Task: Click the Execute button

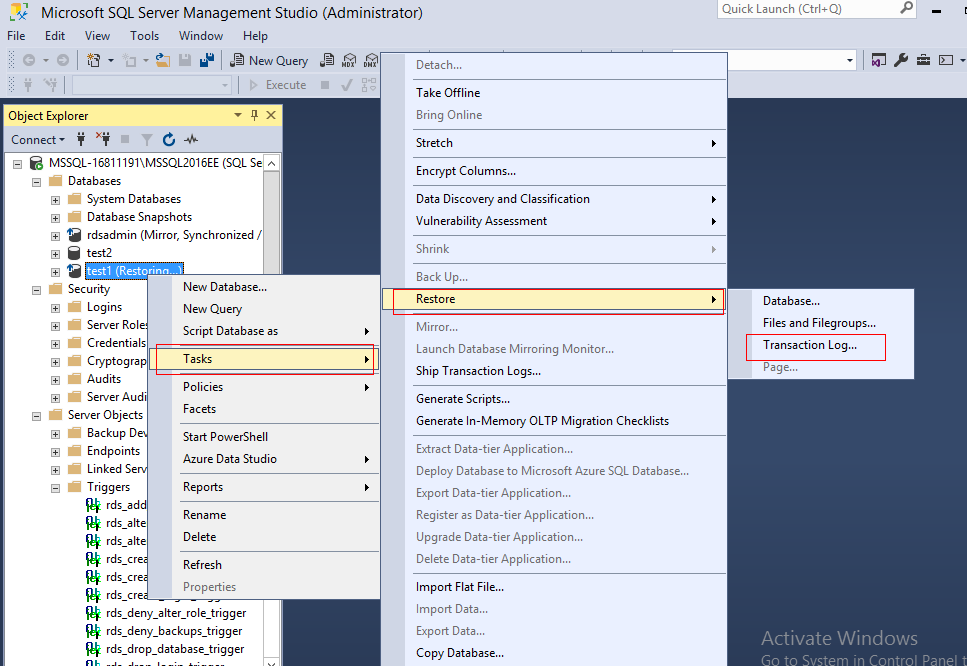Action: [278, 85]
